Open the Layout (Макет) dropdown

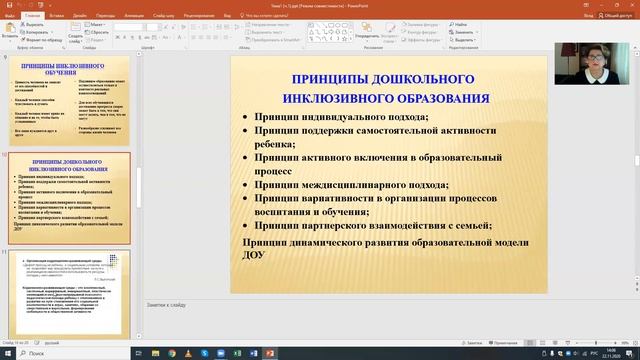pos(95,24)
